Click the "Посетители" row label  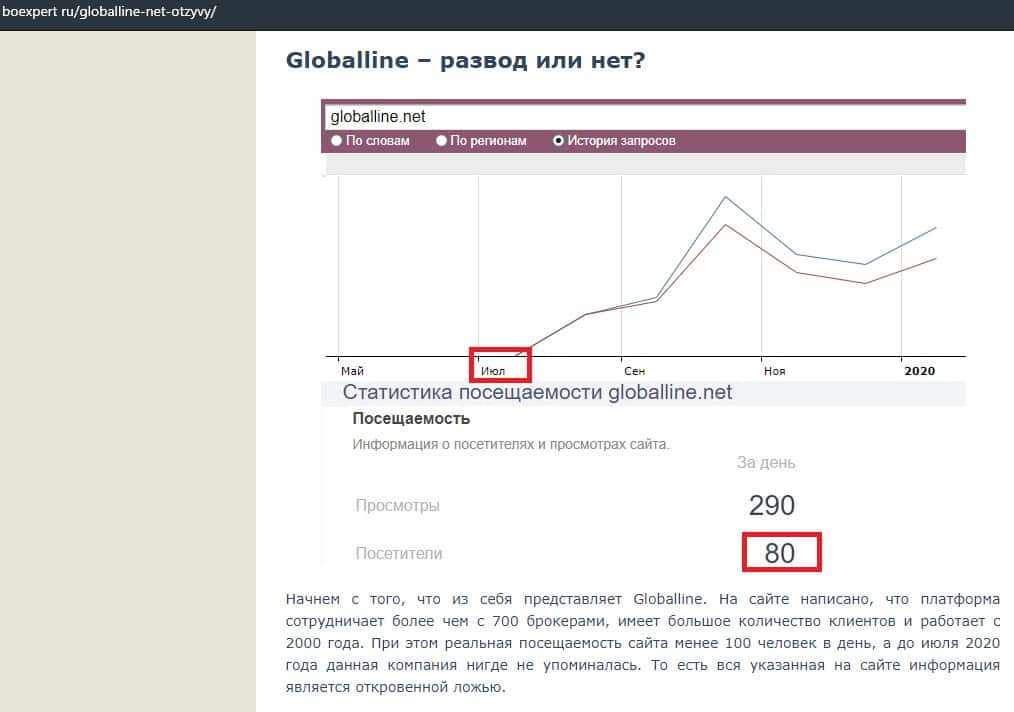tap(398, 553)
